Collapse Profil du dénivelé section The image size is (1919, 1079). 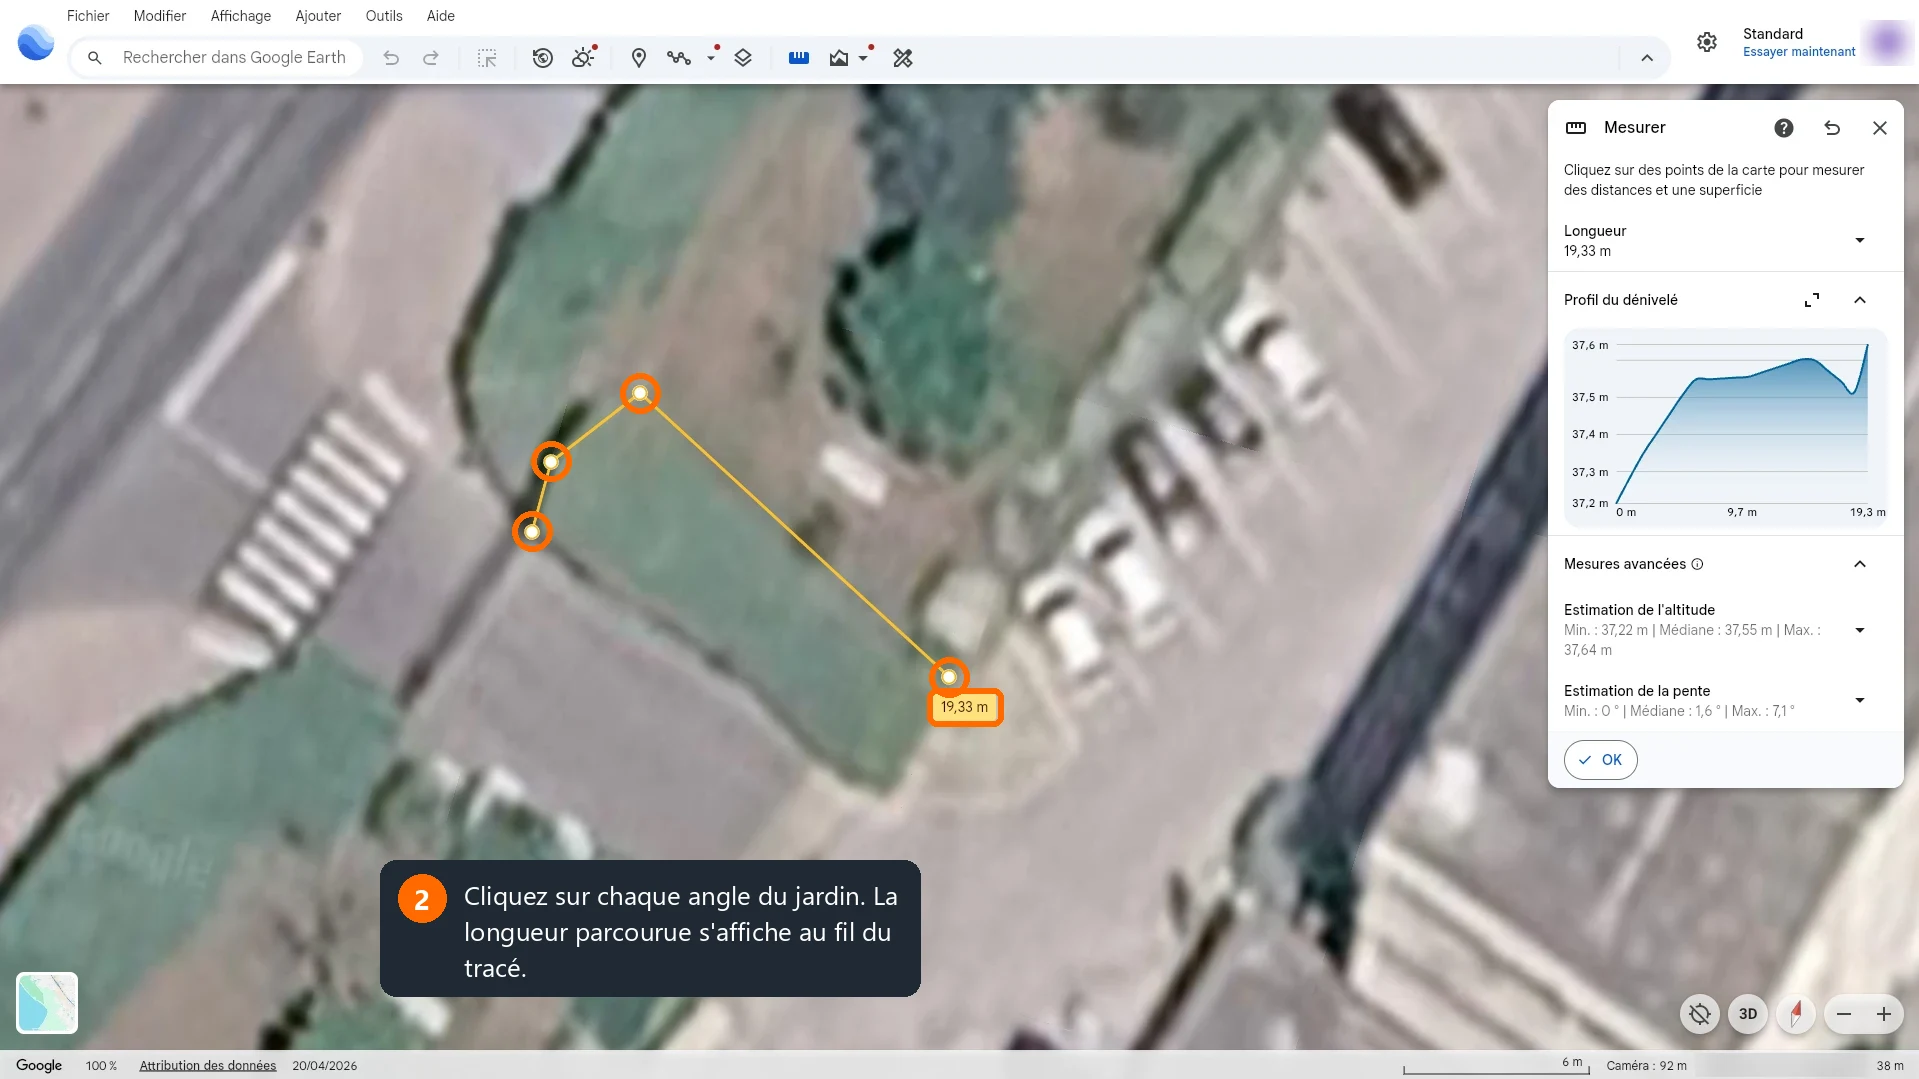click(x=1860, y=300)
